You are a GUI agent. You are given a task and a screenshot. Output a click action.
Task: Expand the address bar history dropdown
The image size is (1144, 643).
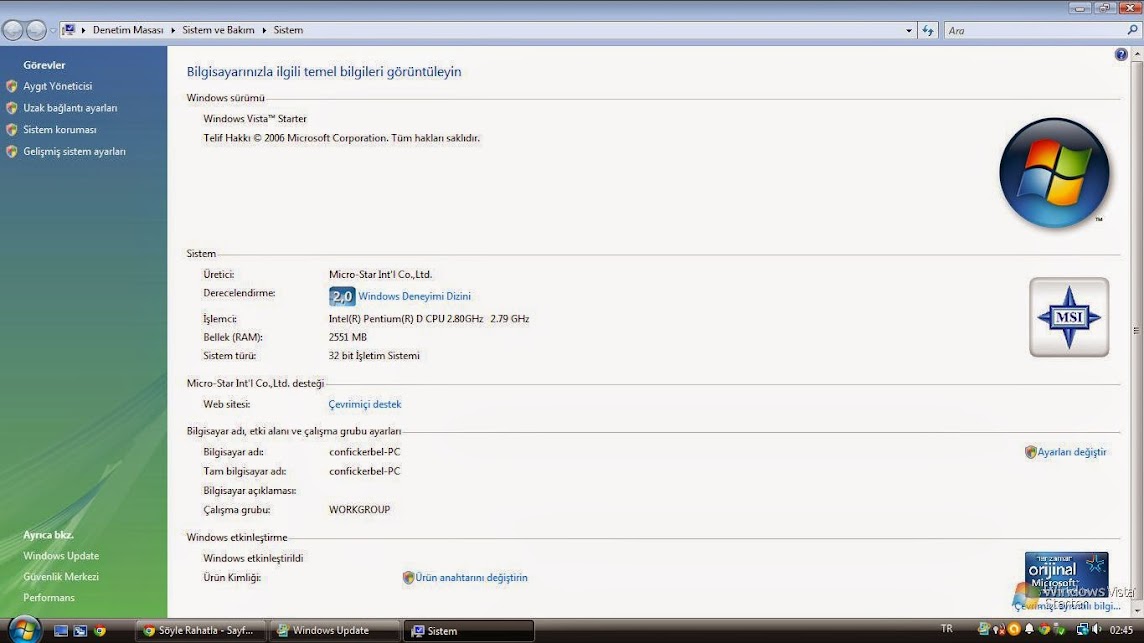tap(909, 31)
